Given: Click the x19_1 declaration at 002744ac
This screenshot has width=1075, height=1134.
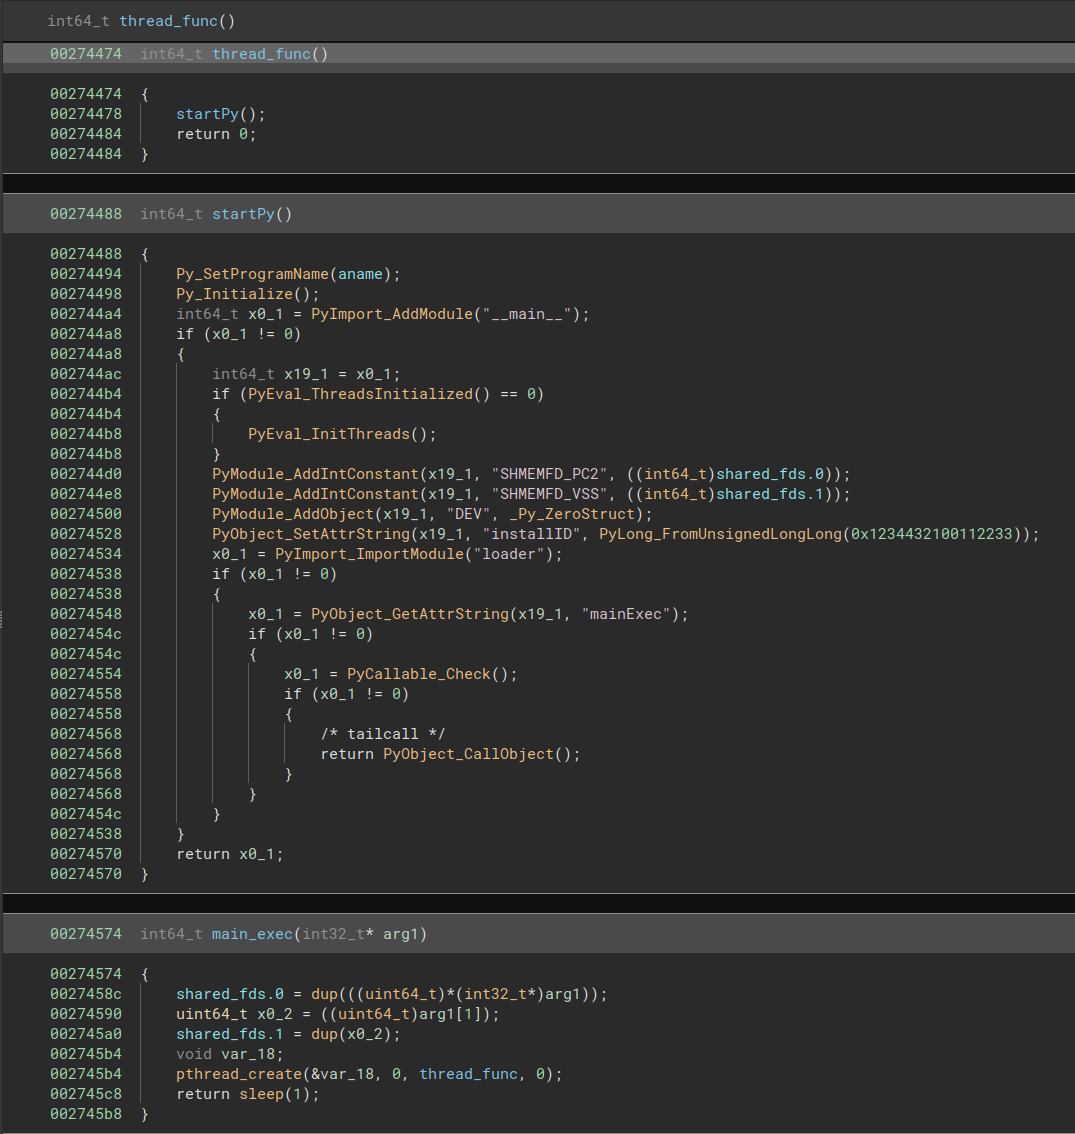Looking at the screenshot, I should 306,374.
